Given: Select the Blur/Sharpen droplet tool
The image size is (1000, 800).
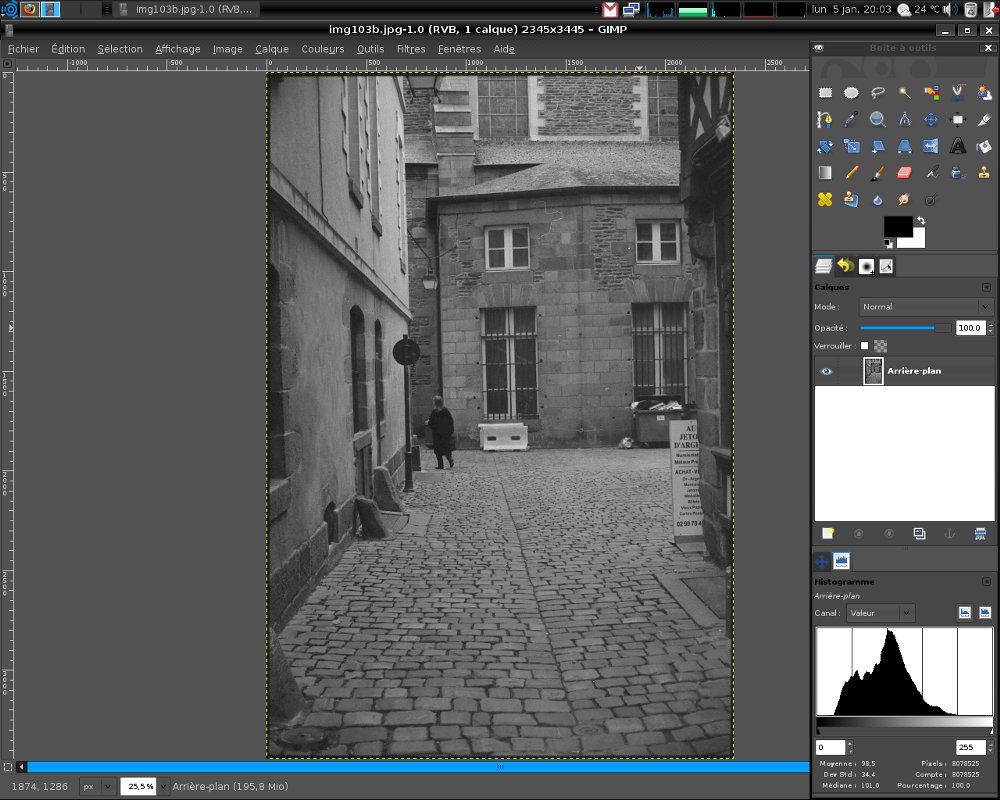Looking at the screenshot, I should (x=878, y=200).
